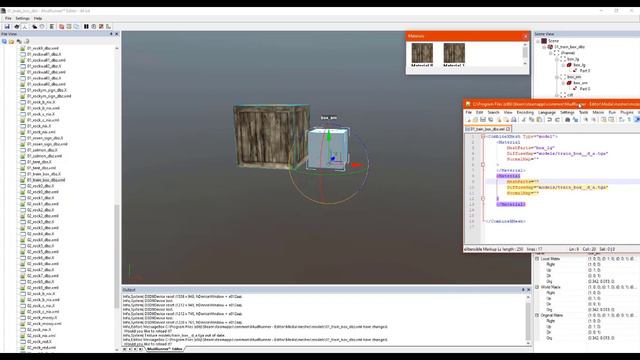Viewport: 640px width, 360px height.
Task: Click the Copy icon in Notepad++ toolbar
Action: [x=531, y=120]
